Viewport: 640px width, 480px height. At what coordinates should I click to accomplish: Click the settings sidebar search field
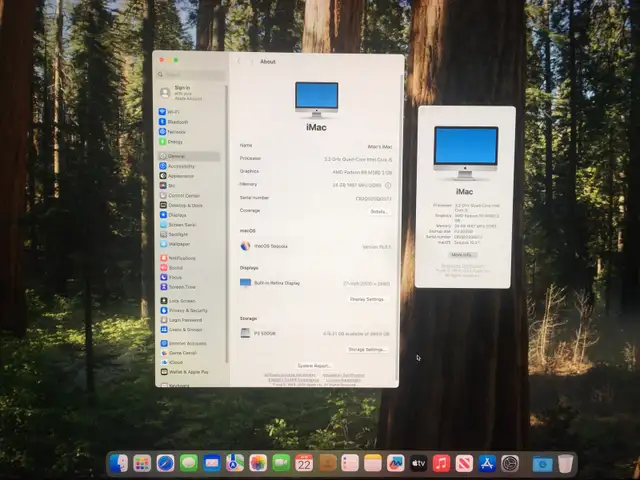(191, 75)
